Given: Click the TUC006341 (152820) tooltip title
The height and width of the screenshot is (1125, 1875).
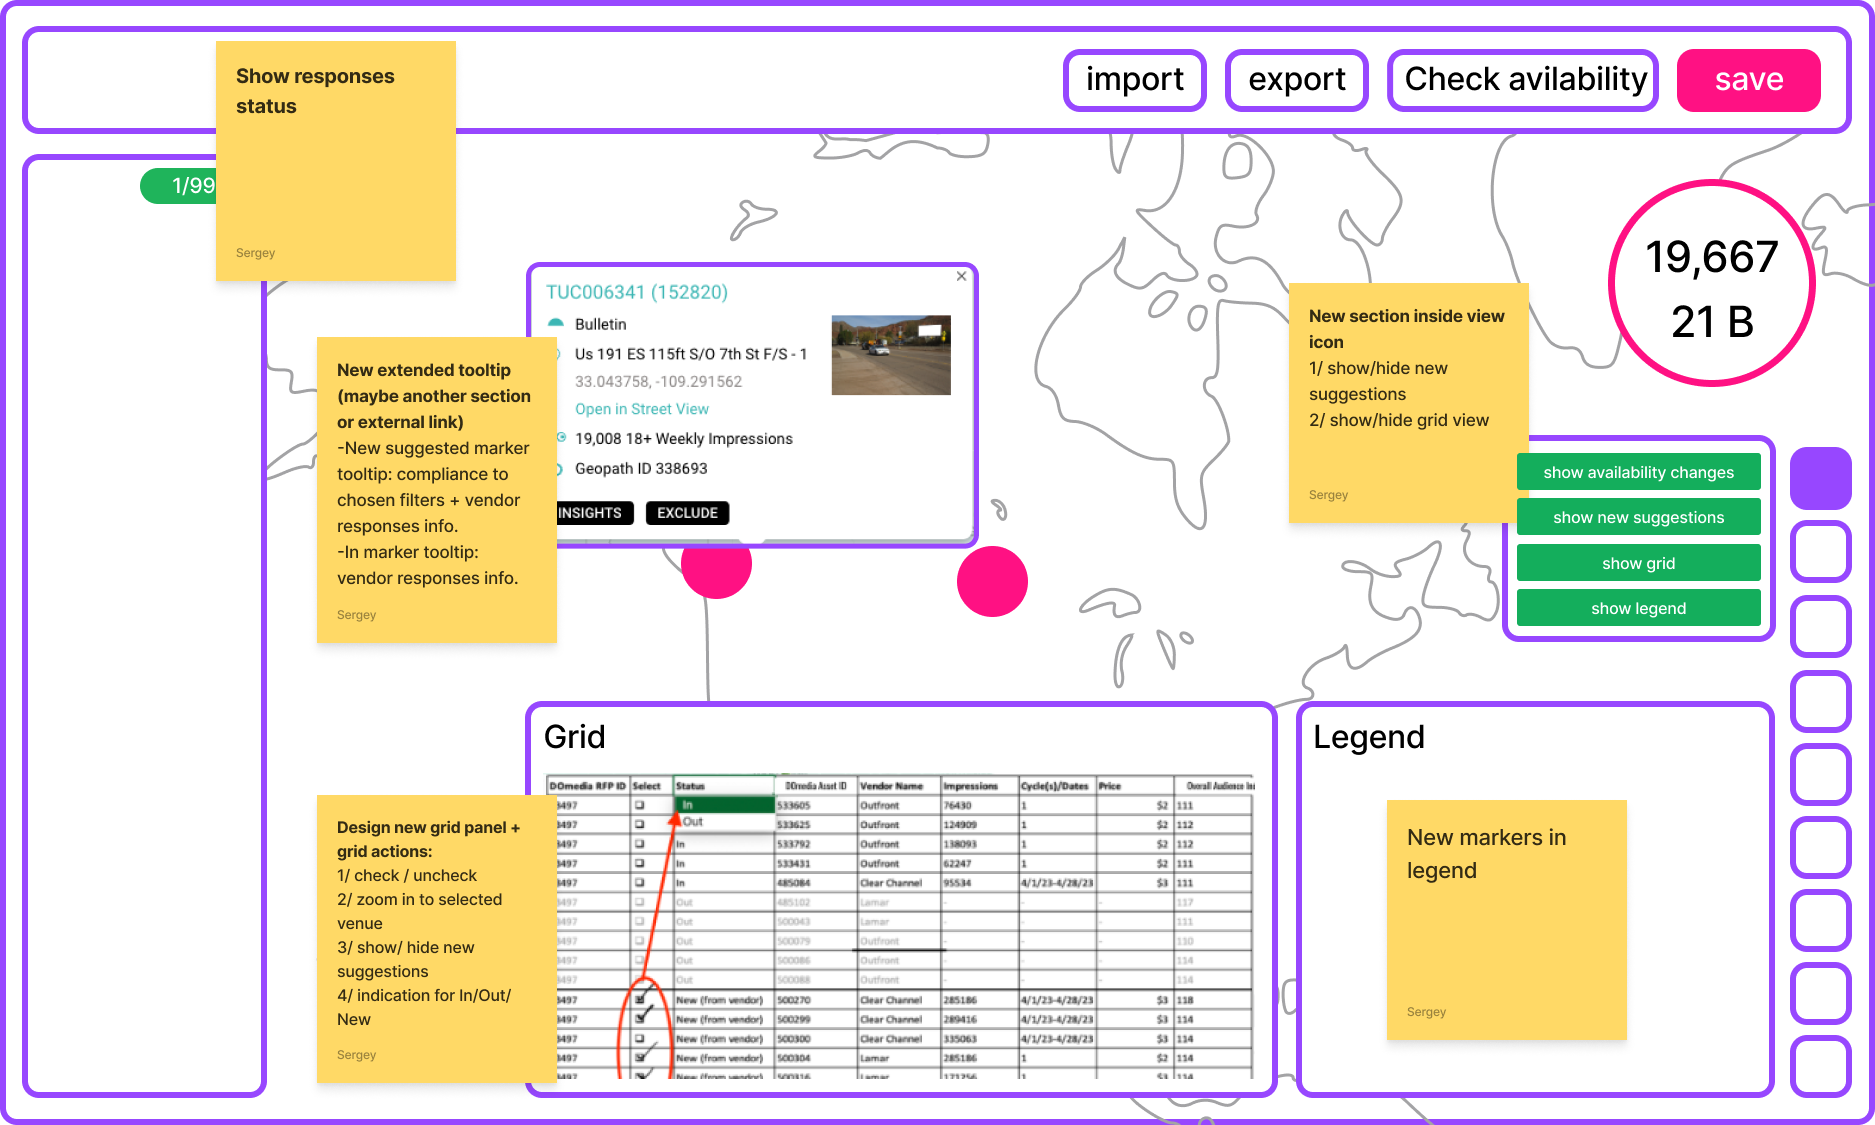Looking at the screenshot, I should [637, 292].
